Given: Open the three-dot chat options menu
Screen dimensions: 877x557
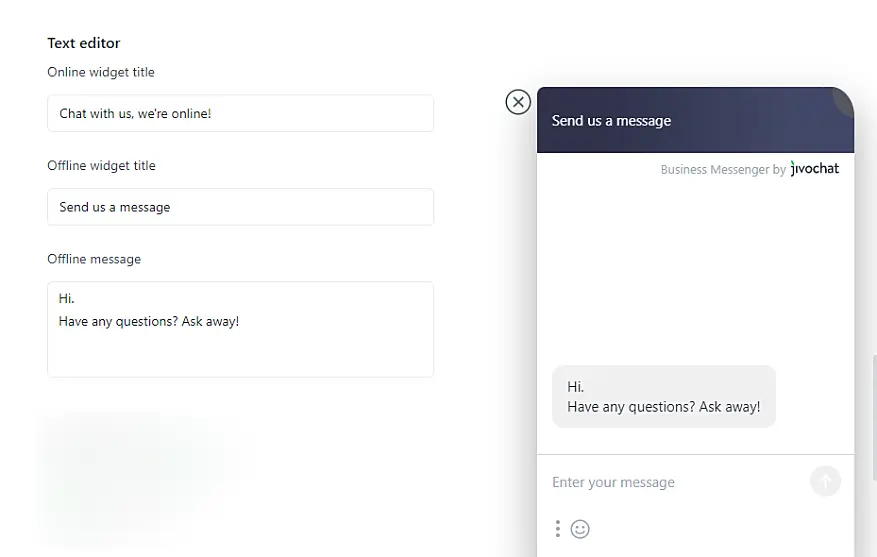Looking at the screenshot, I should click(x=557, y=529).
